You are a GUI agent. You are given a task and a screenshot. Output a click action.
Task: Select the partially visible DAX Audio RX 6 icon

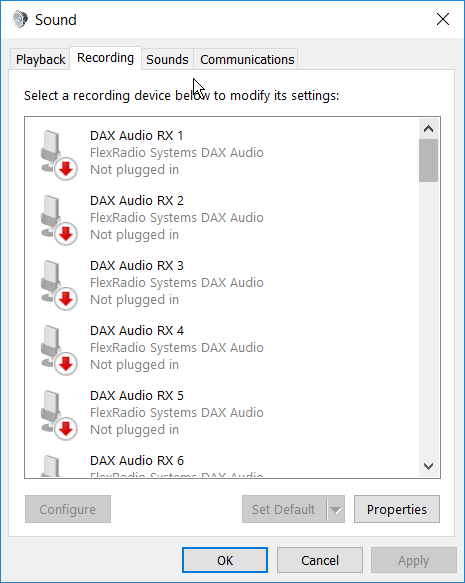51,466
